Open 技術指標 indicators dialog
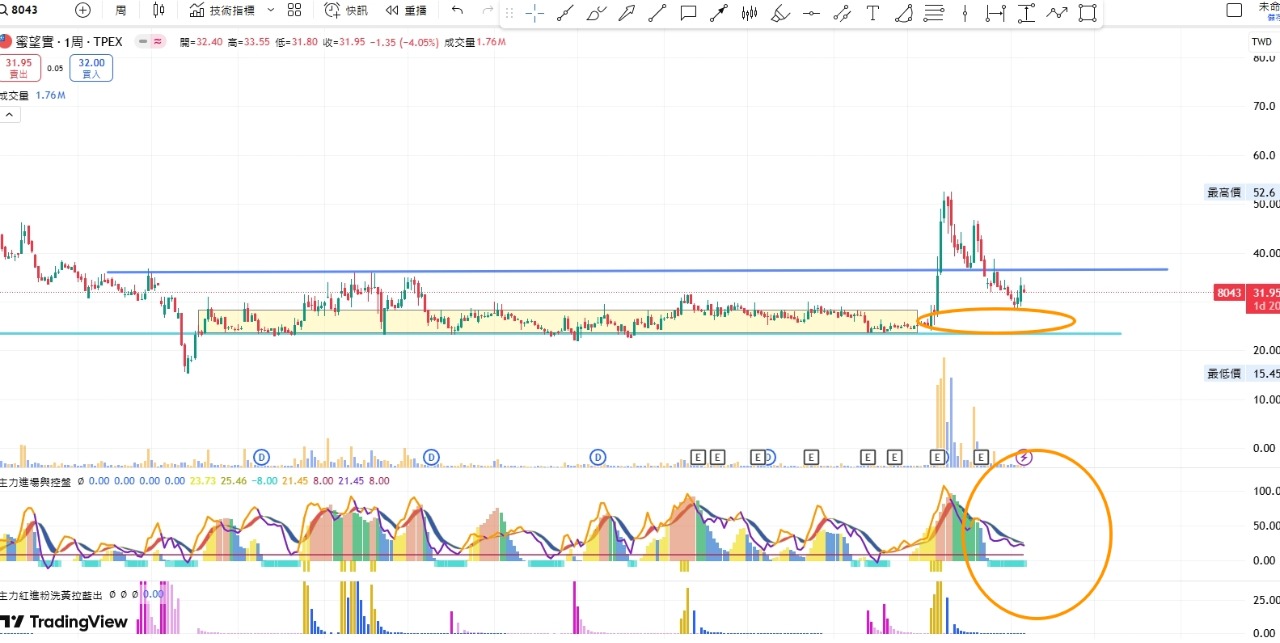Screen dimensions: 1280x643 point(222,10)
